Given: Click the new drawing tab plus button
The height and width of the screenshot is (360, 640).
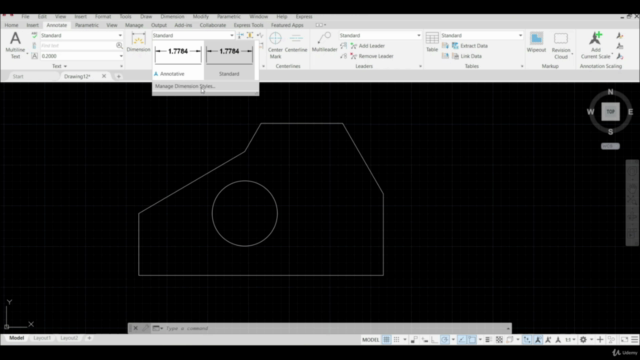Looking at the screenshot, I should (x=118, y=76).
